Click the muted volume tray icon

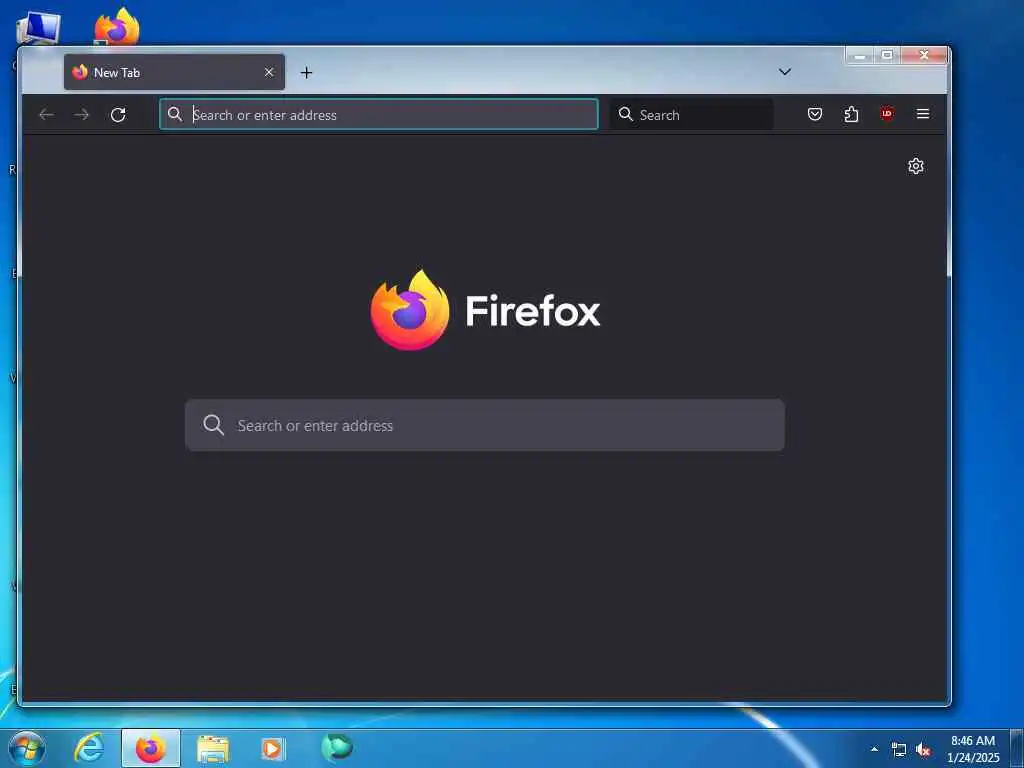tap(923, 750)
